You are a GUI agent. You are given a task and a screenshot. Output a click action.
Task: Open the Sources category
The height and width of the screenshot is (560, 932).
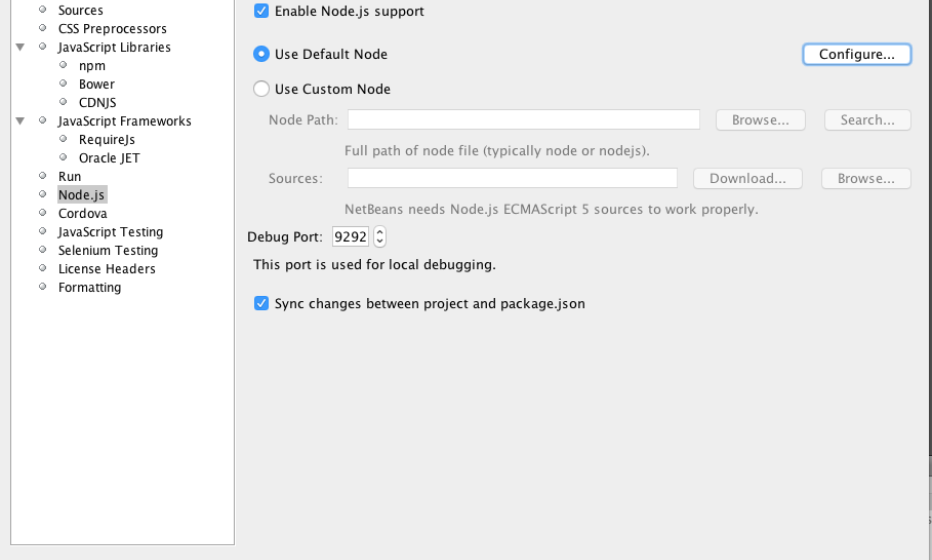(x=80, y=11)
